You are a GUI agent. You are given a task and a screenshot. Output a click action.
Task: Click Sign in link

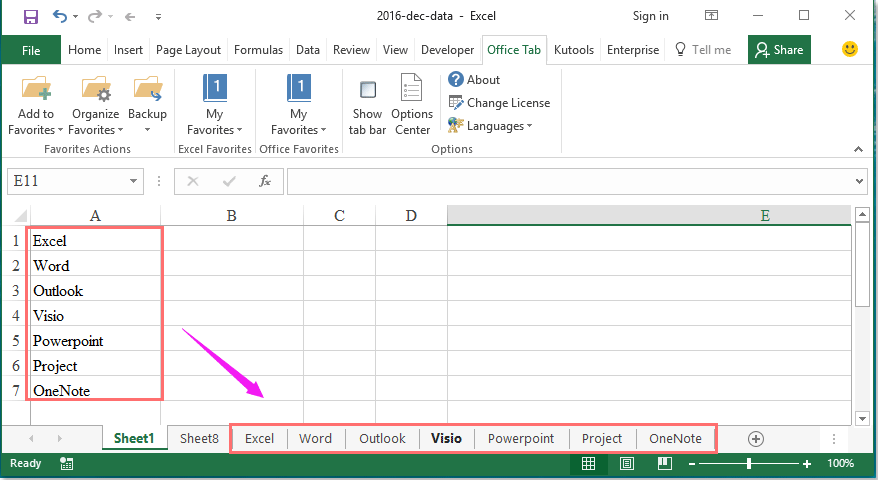pyautogui.click(x=650, y=16)
